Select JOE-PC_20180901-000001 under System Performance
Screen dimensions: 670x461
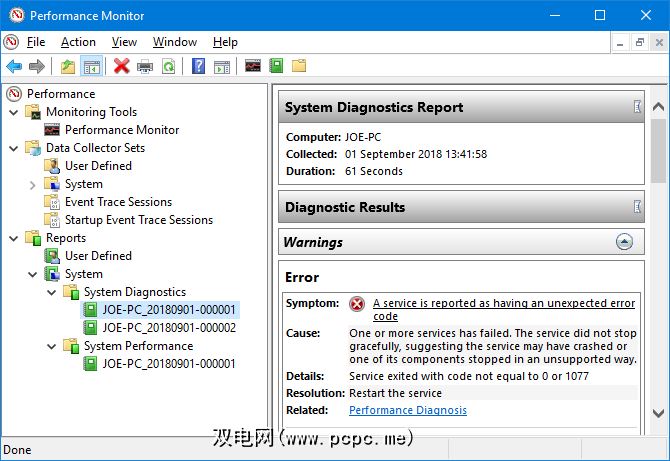(169, 364)
